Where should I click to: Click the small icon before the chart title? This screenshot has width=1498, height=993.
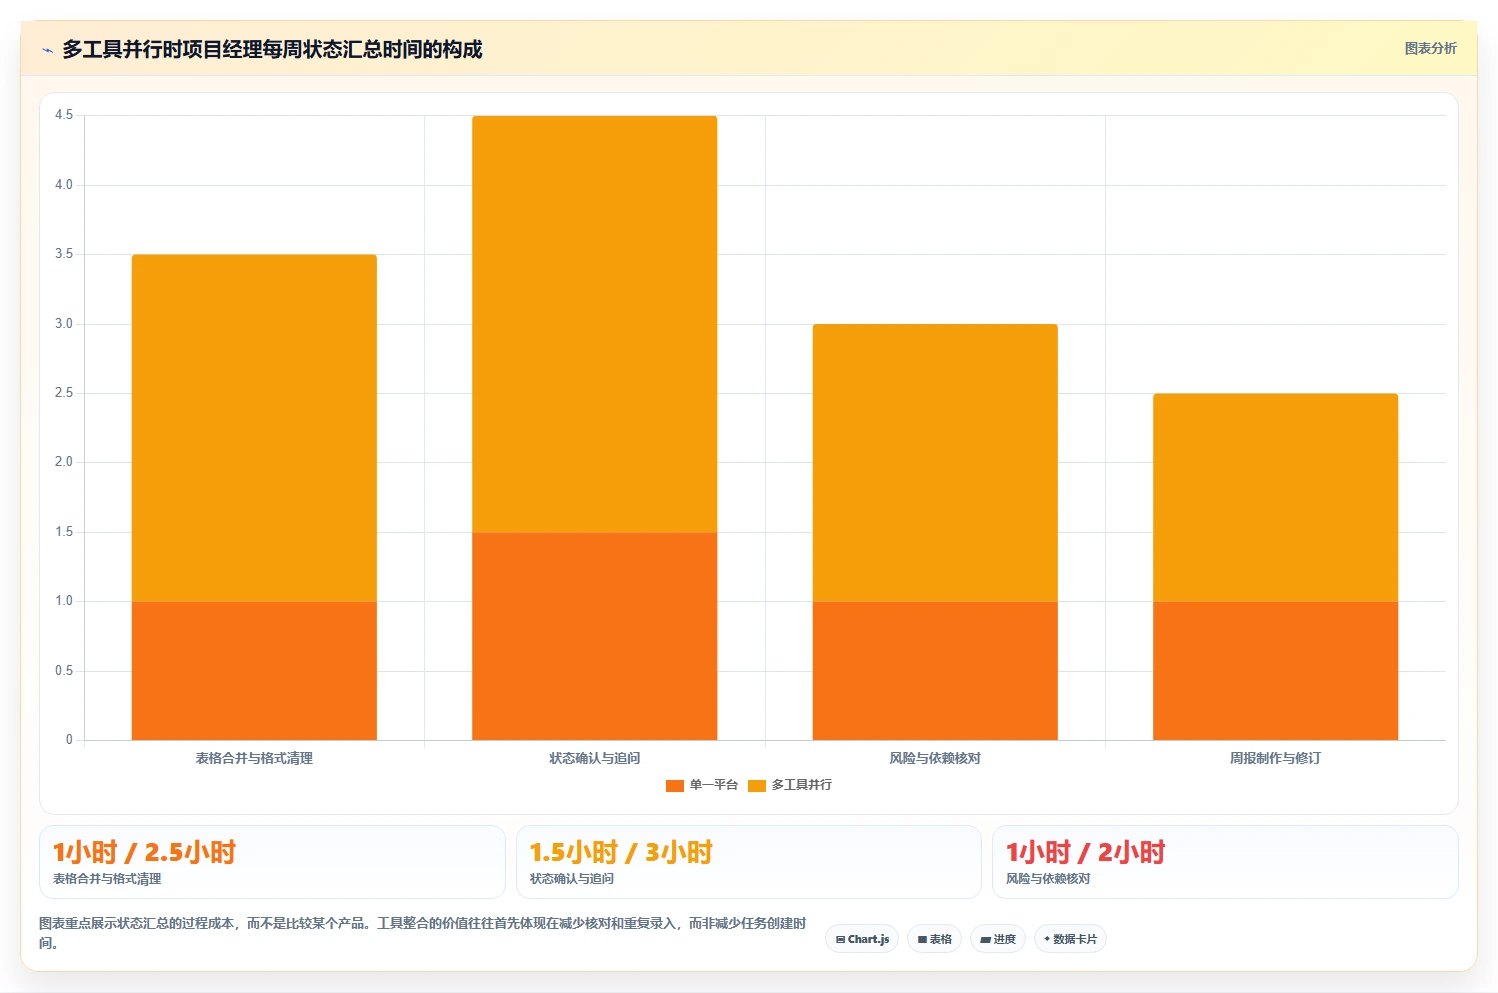(x=47, y=50)
